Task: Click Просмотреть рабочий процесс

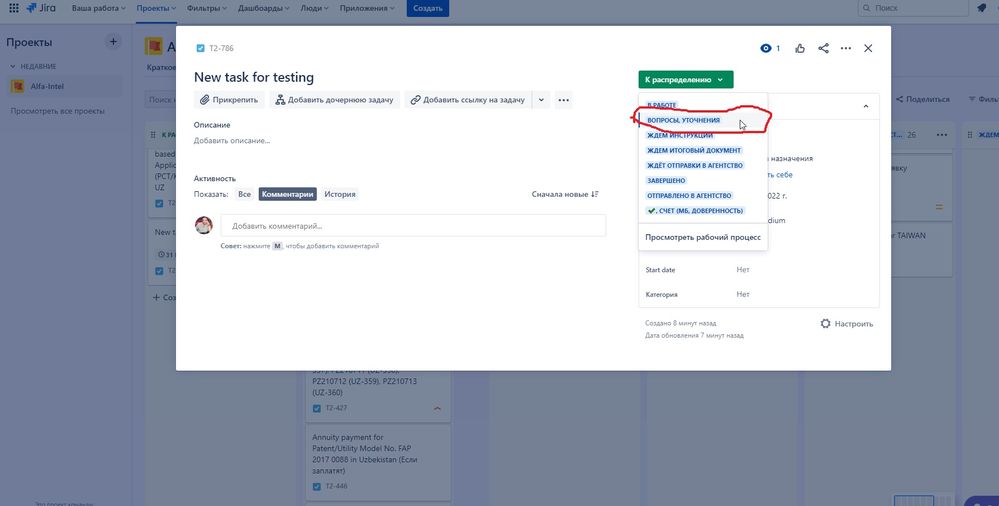Action: click(703, 237)
